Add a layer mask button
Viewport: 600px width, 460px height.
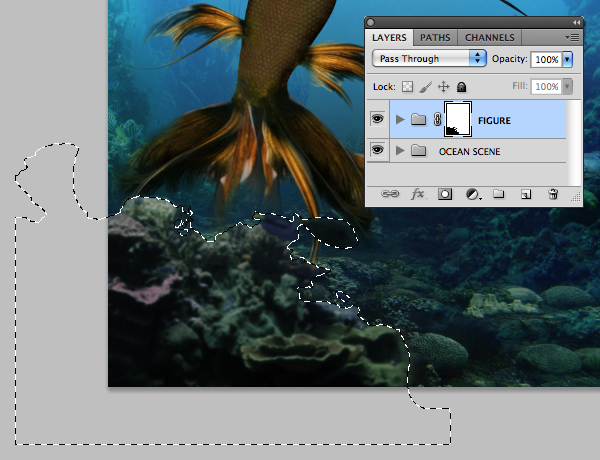pyautogui.click(x=445, y=194)
